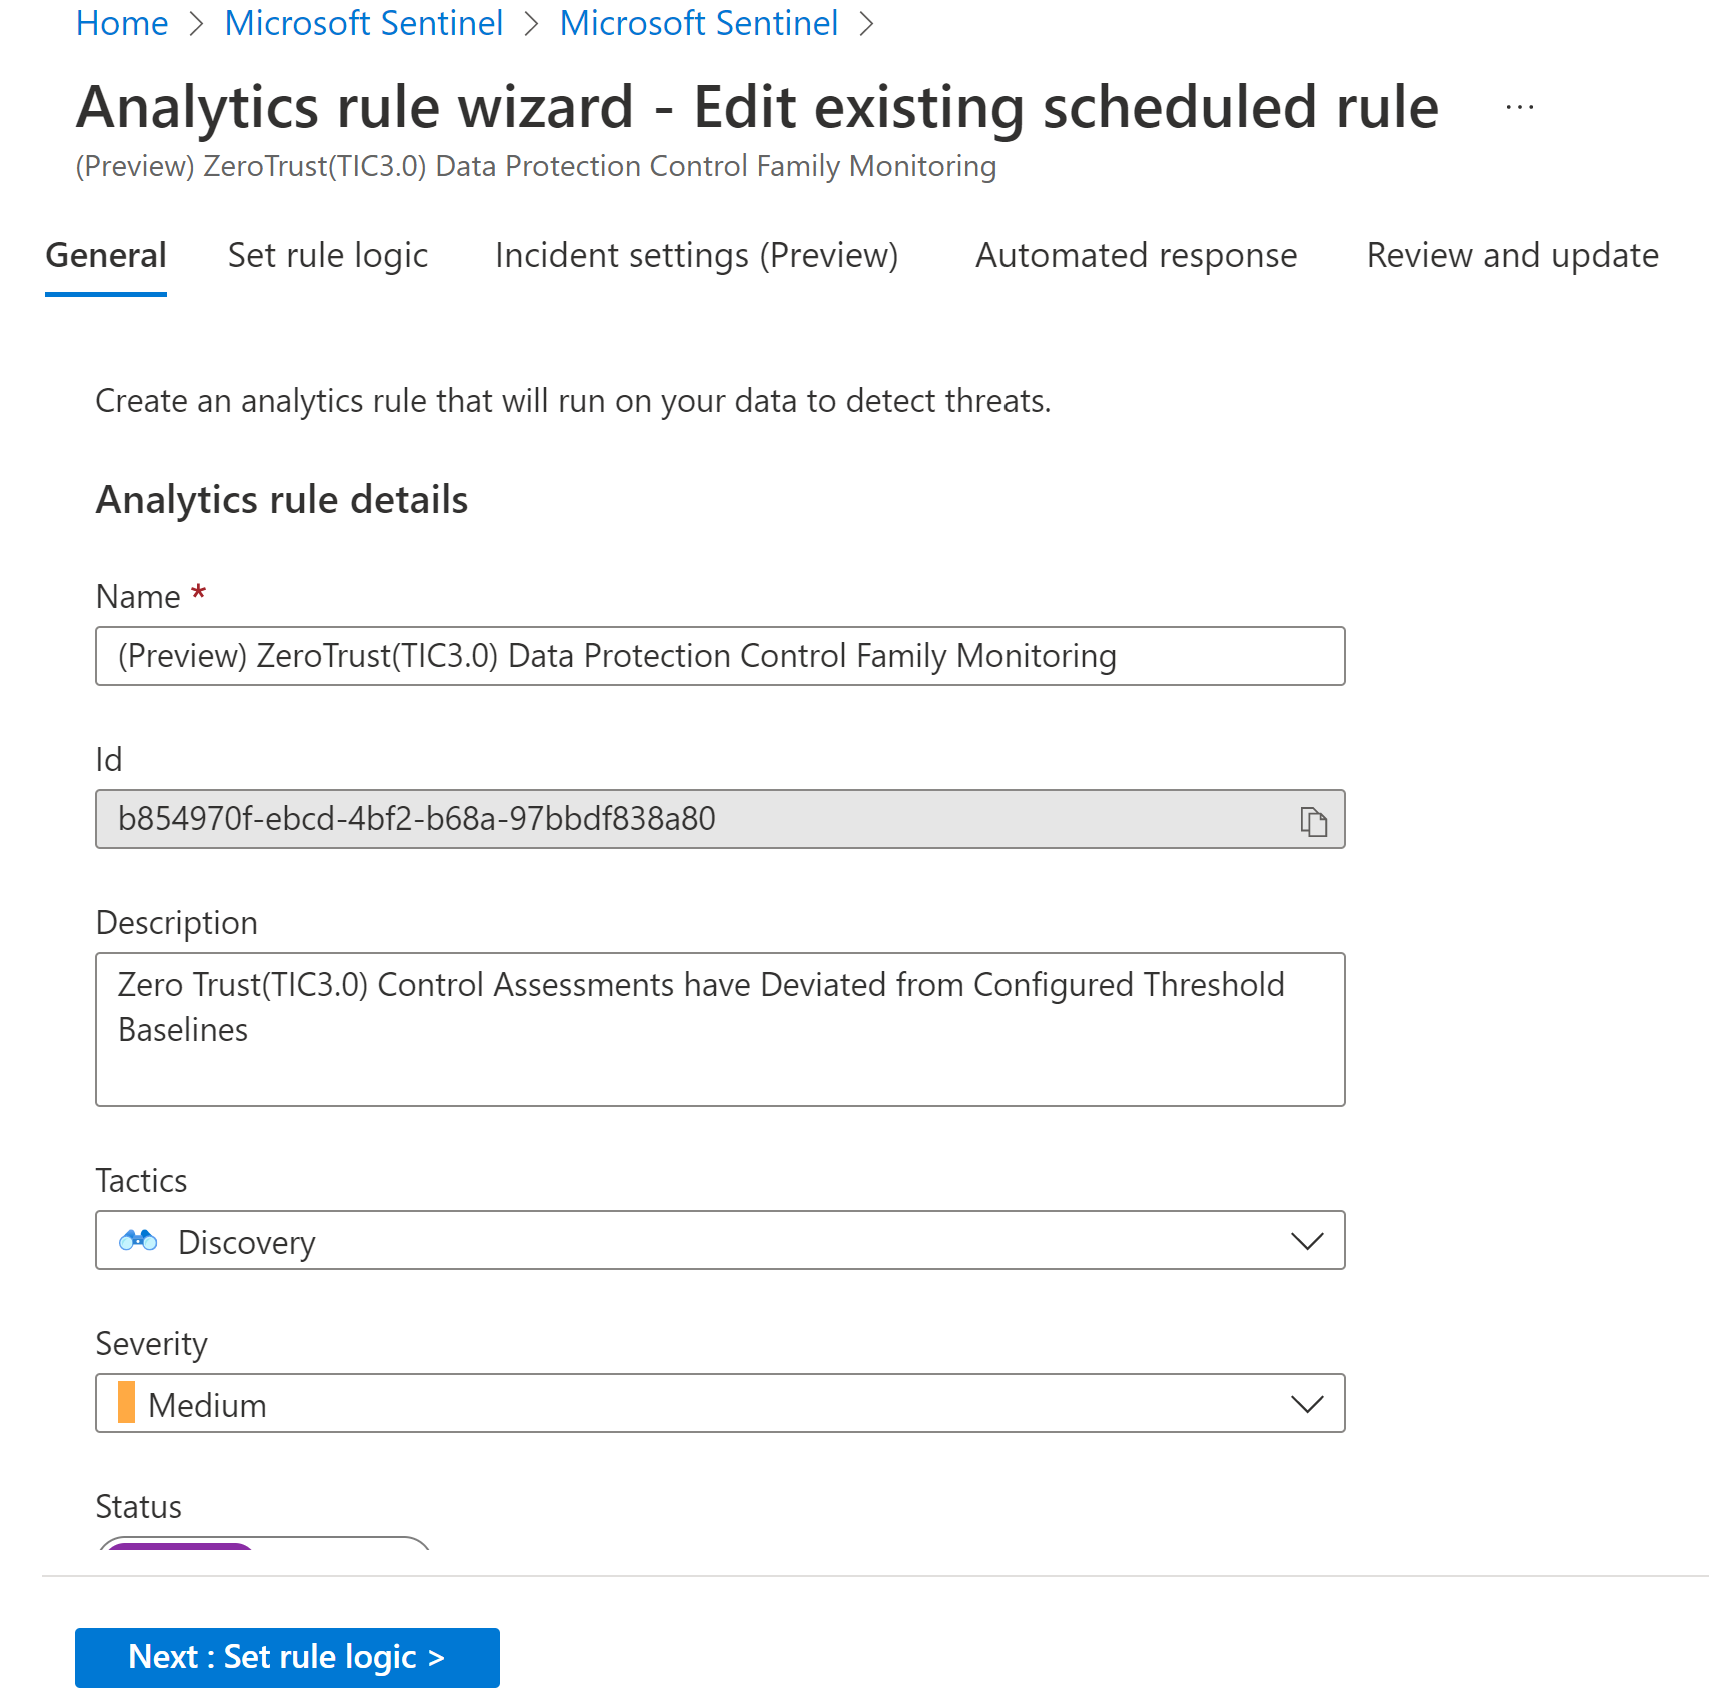Image resolution: width=1709 pixels, height=1703 pixels.
Task: Click the Medium severity orange indicator
Action: (126, 1403)
